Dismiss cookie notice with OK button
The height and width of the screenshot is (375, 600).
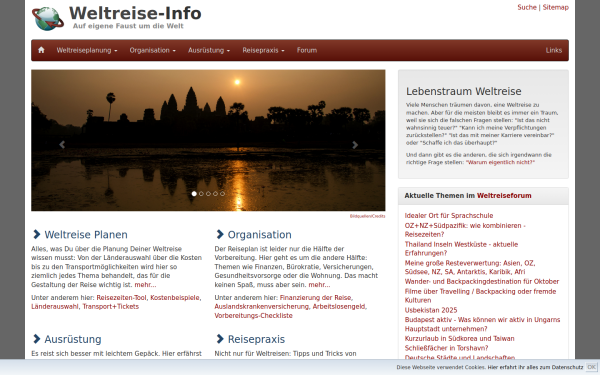point(591,367)
